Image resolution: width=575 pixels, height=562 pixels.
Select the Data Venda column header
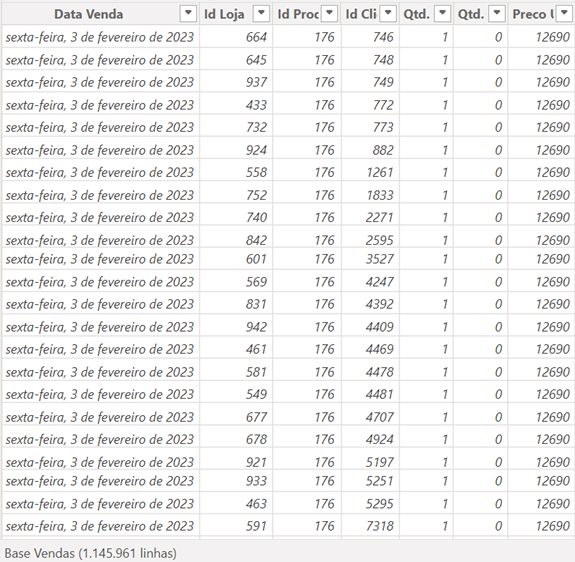(89, 14)
